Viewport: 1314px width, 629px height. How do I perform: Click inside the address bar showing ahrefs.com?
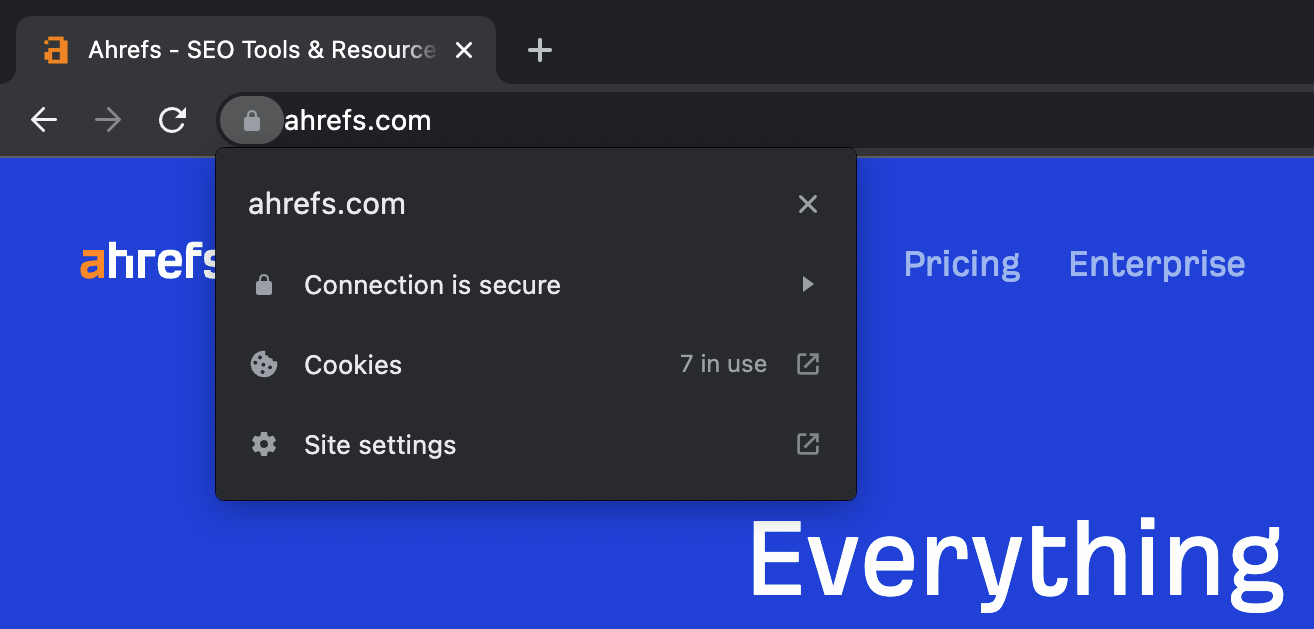(357, 120)
